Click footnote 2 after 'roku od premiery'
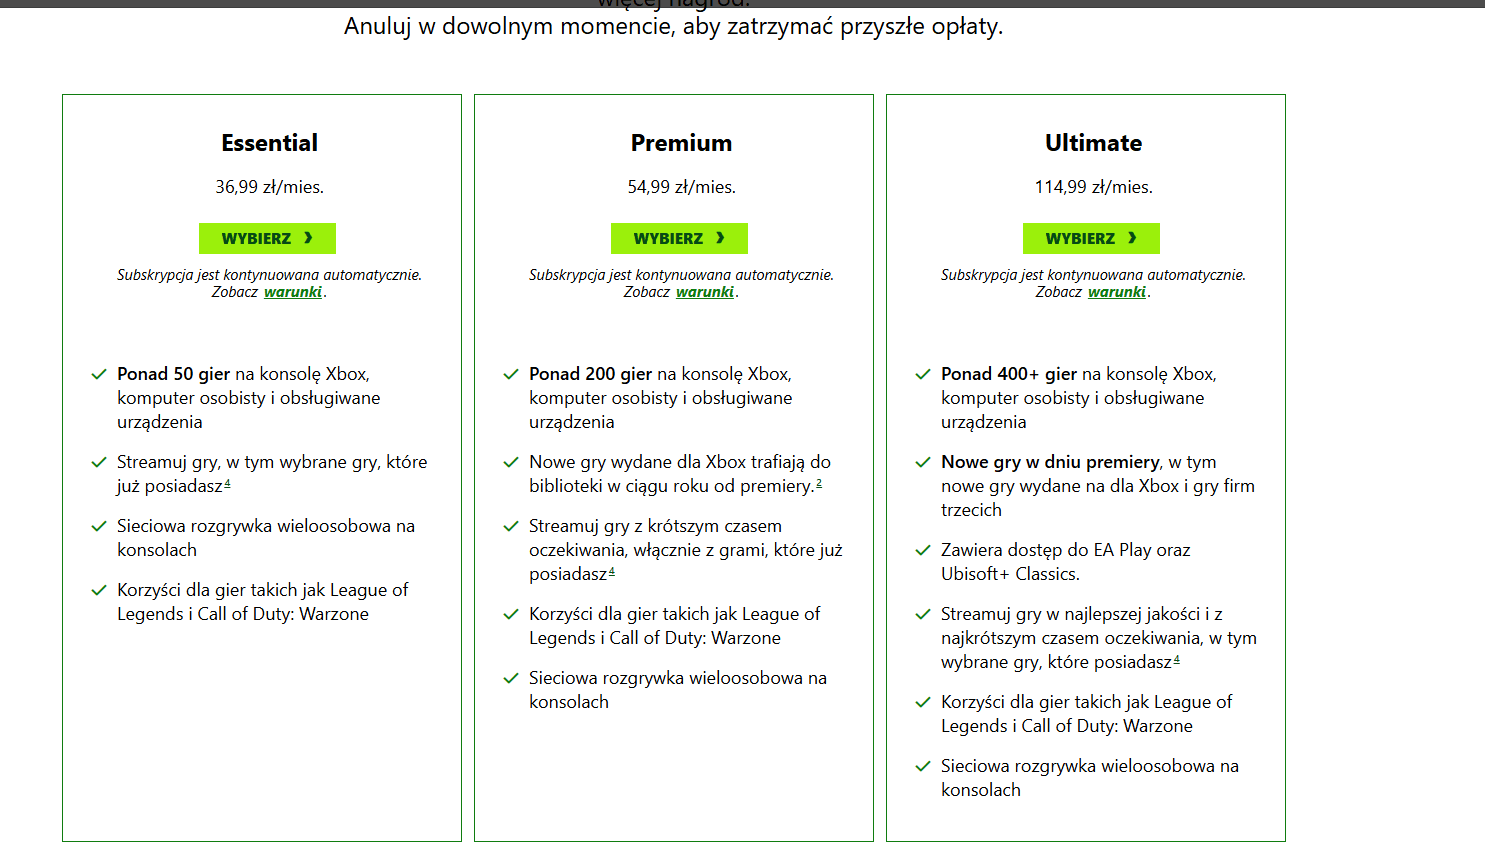 click(819, 484)
